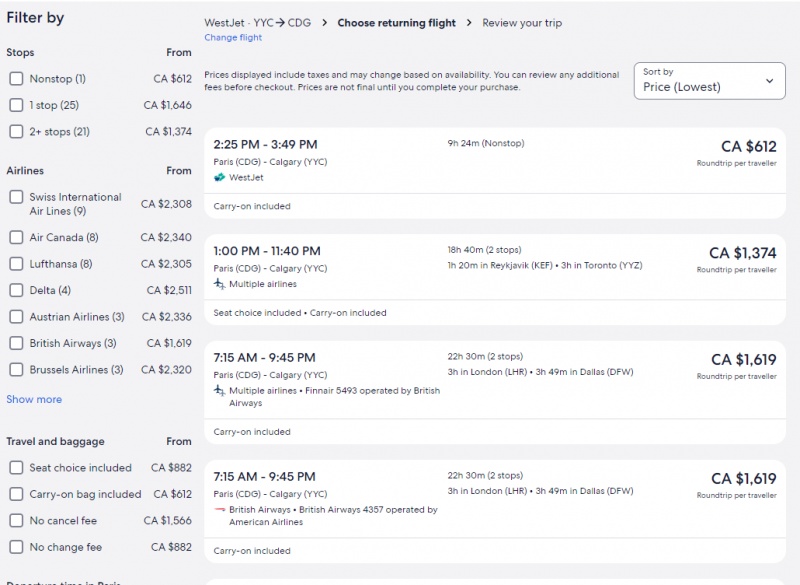
Task: Click the CA $2,308 price beside Swiss International
Action: click(166, 204)
